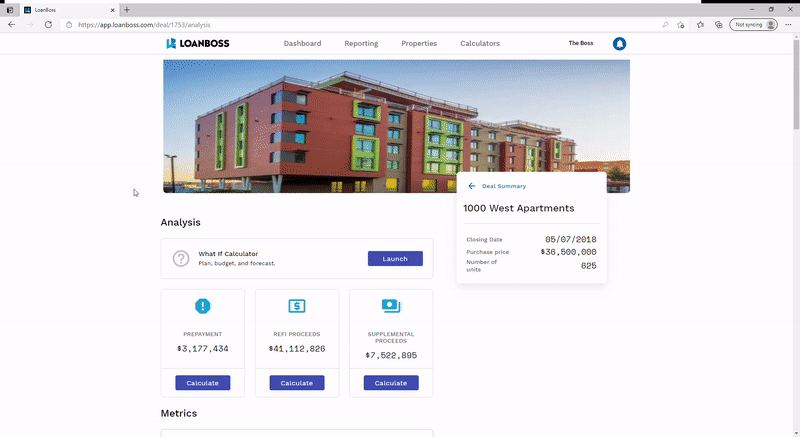Open a new browser tab
This screenshot has height=437, width=800.
[127, 10]
